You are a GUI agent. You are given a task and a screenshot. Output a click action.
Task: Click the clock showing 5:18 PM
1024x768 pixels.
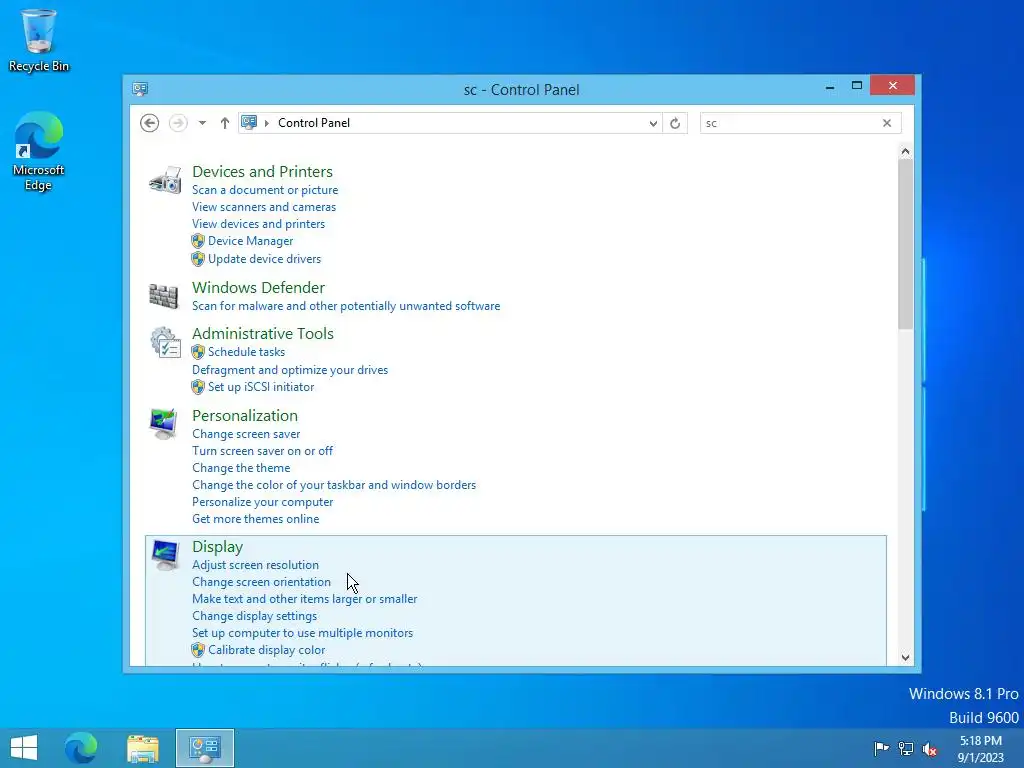[980, 741]
